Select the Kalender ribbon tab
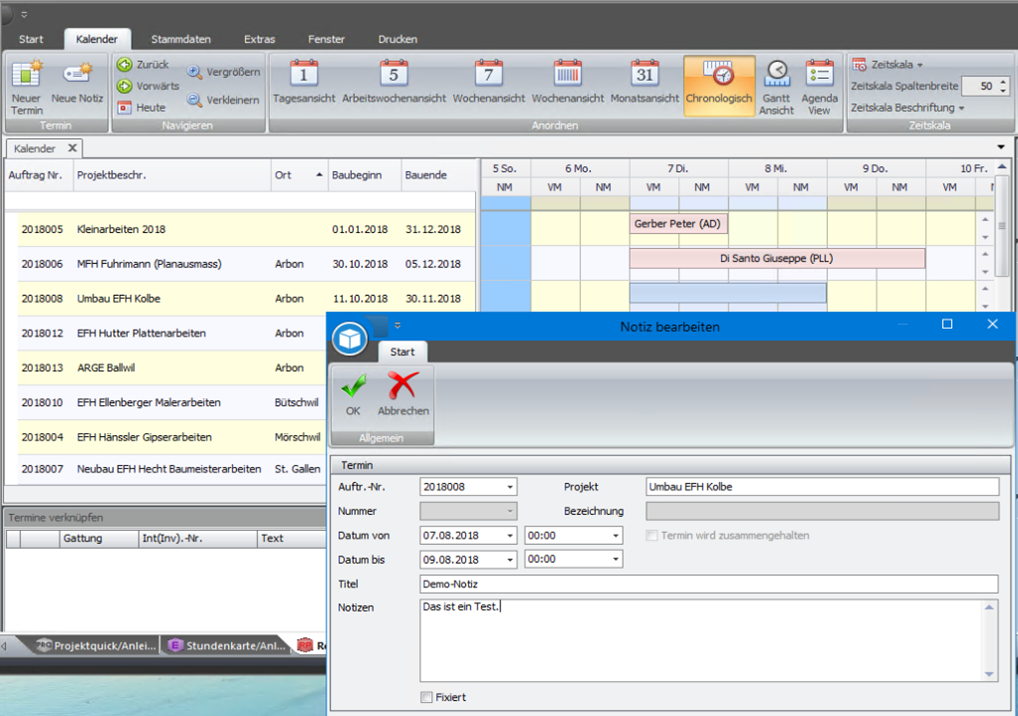The height and width of the screenshot is (716, 1018). tap(97, 39)
